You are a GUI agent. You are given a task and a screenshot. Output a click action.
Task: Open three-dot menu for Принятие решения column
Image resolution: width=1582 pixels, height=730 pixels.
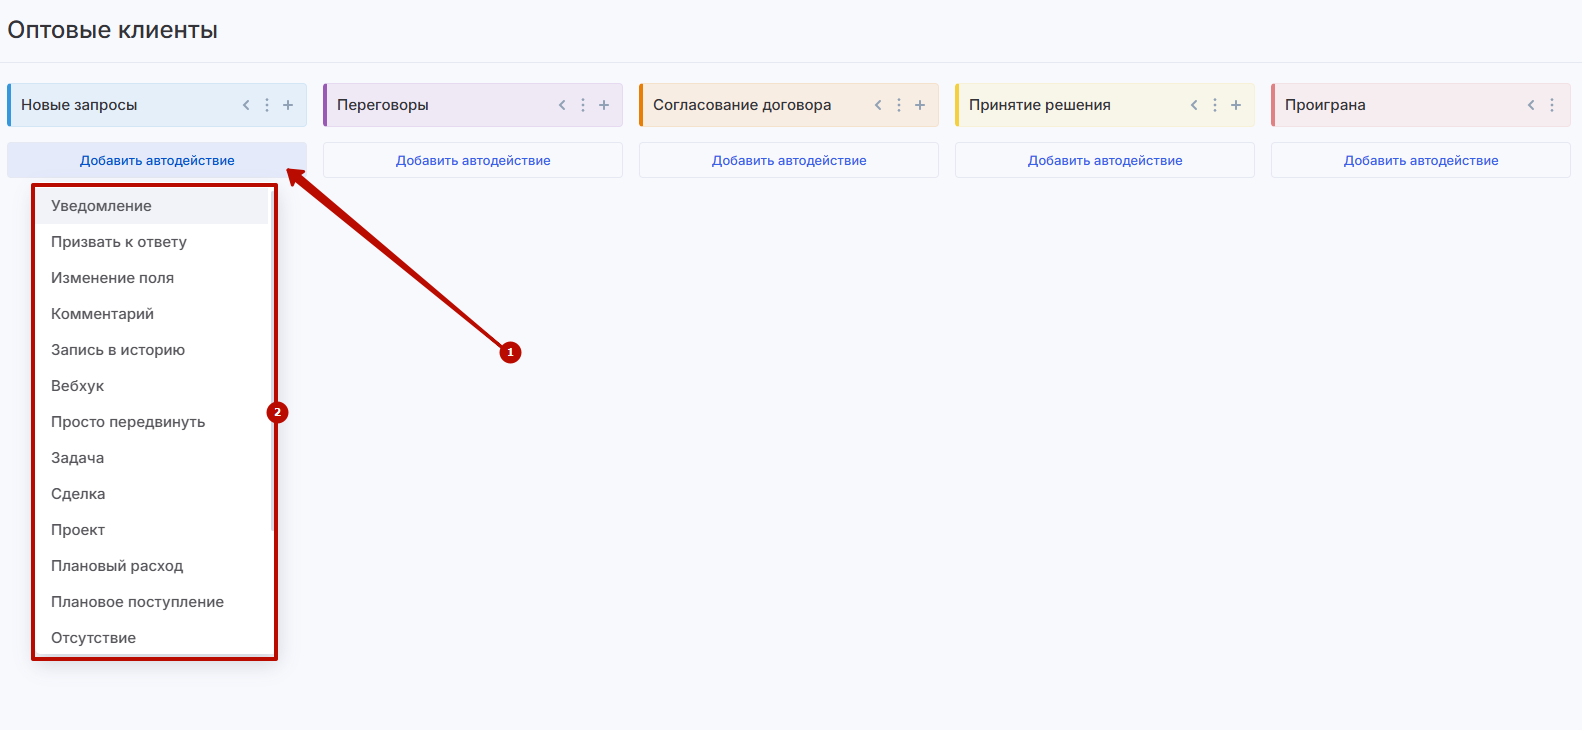[x=1215, y=105]
